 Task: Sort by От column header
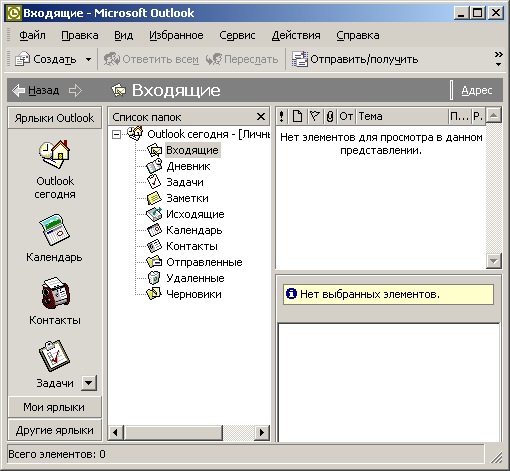pos(346,116)
